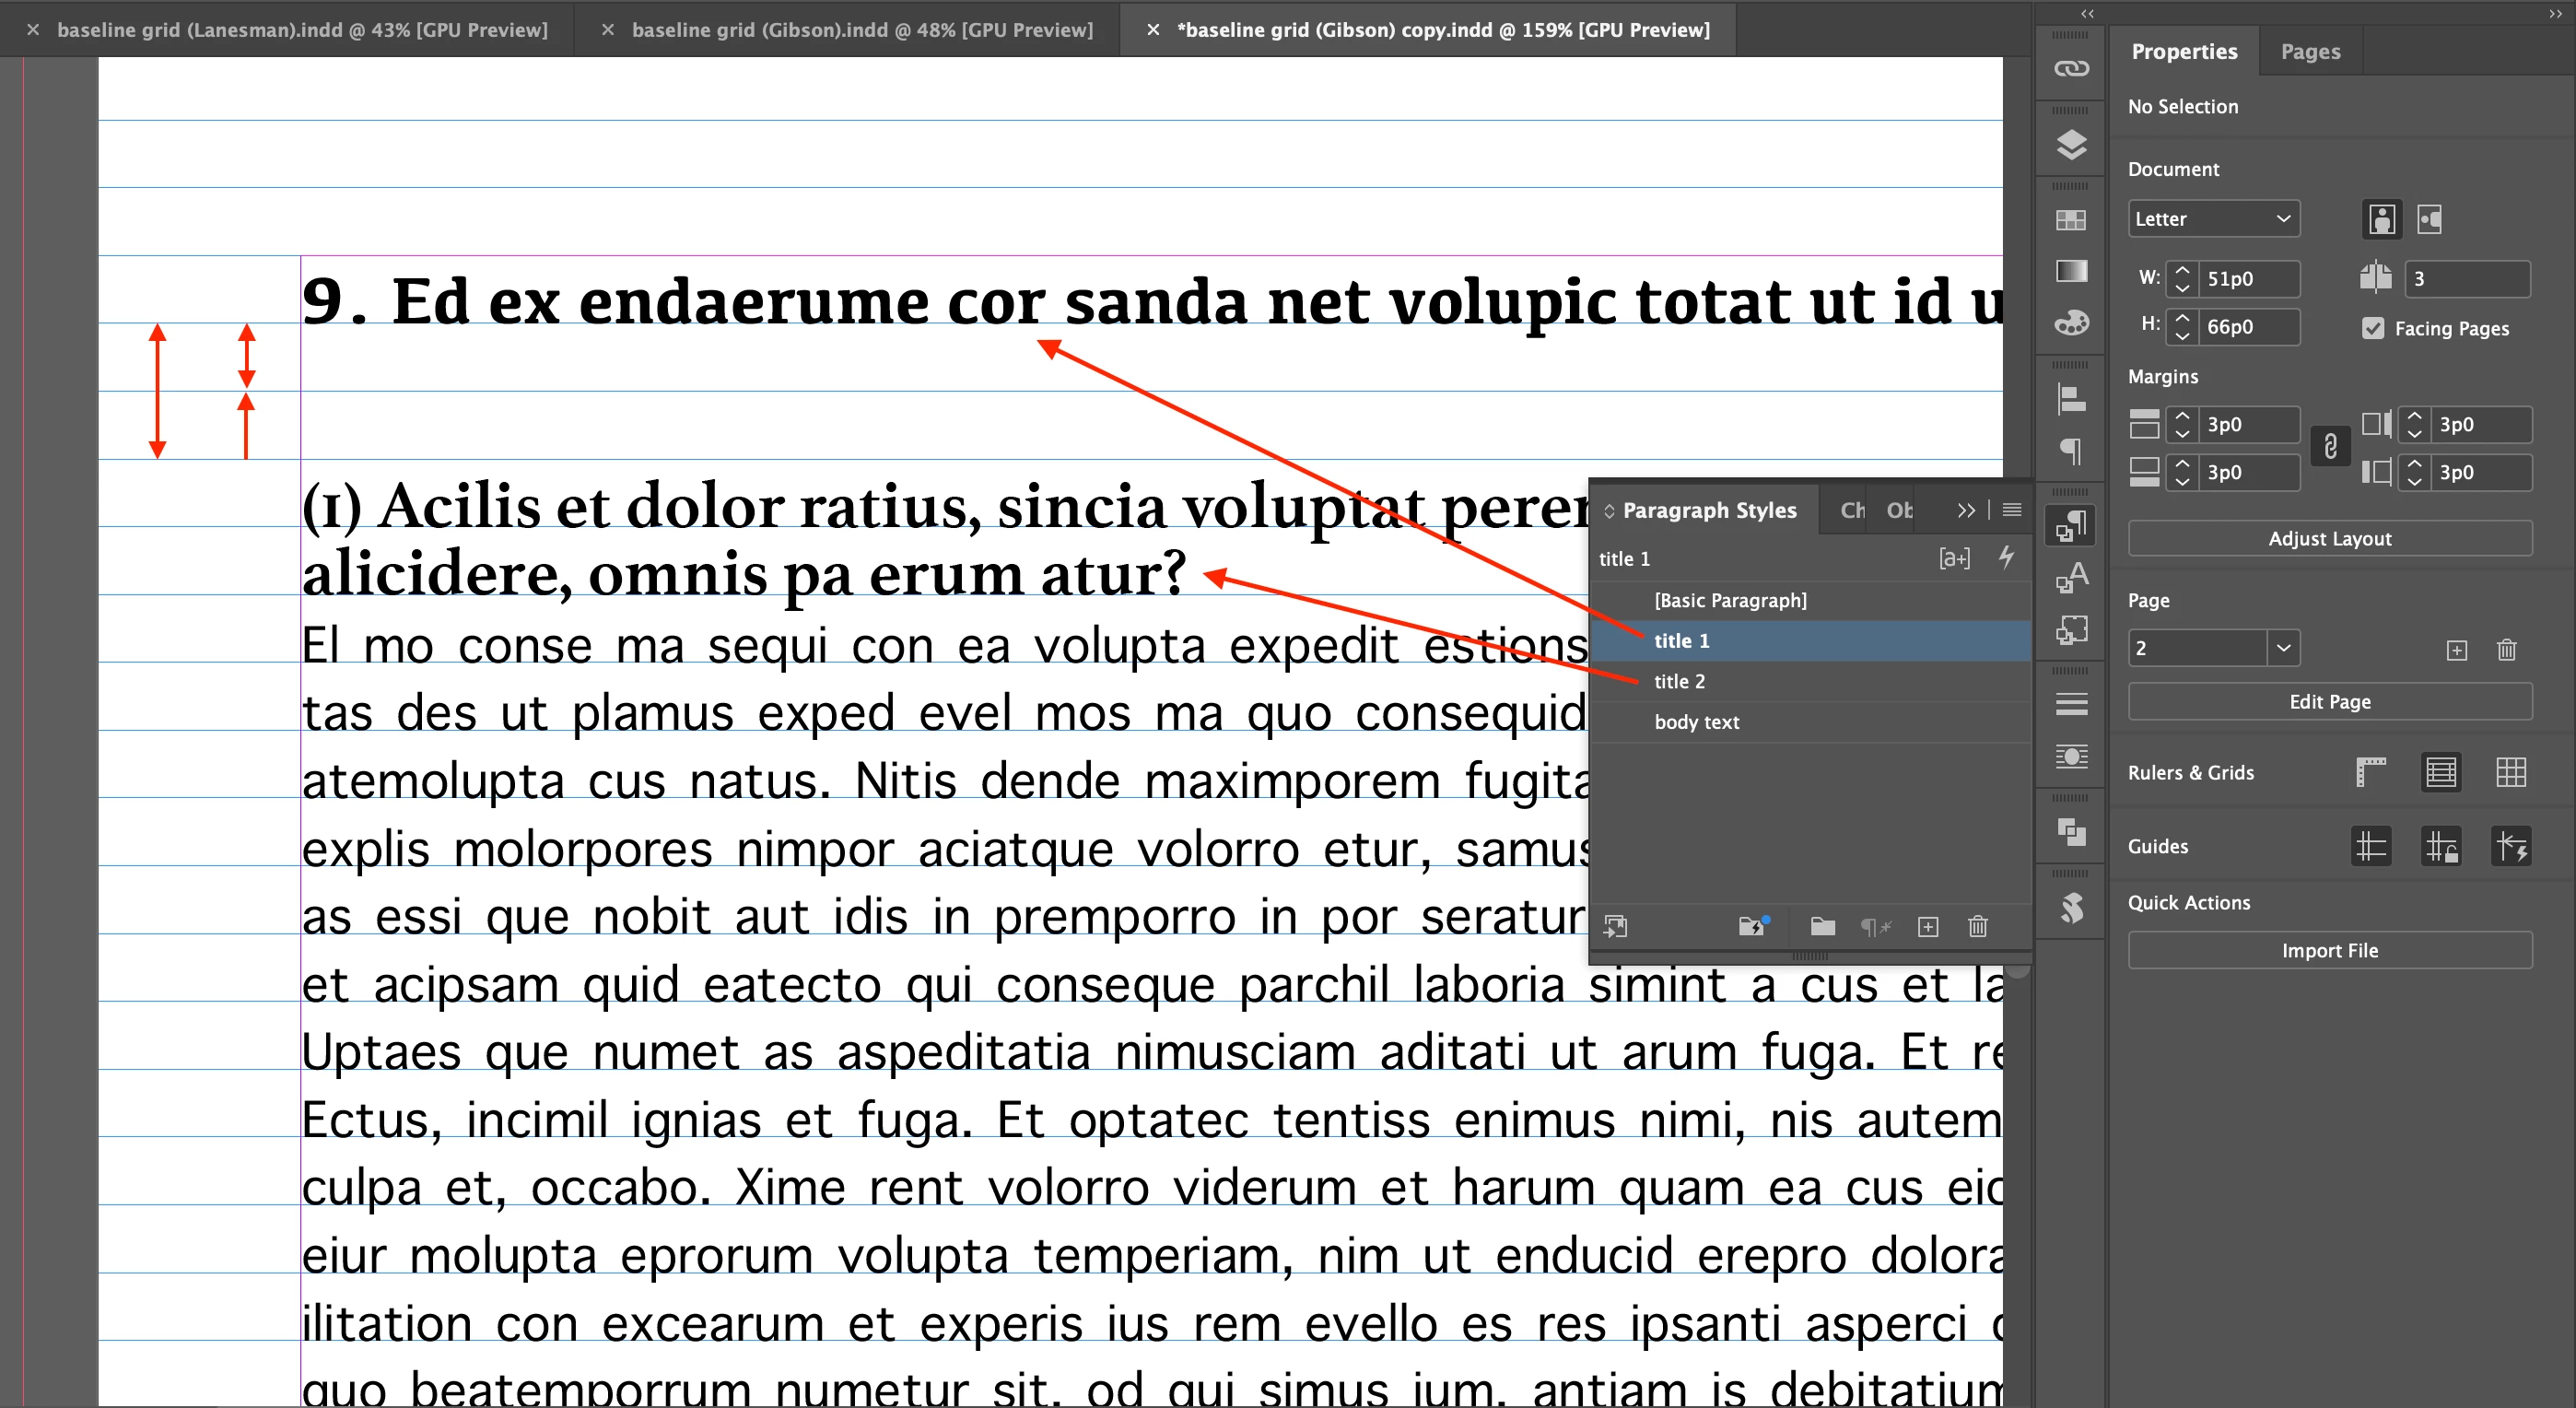Viewport: 2576px width, 1408px height.
Task: Switch to the baseline grid (Lanesman).indd tab
Action: click(302, 29)
